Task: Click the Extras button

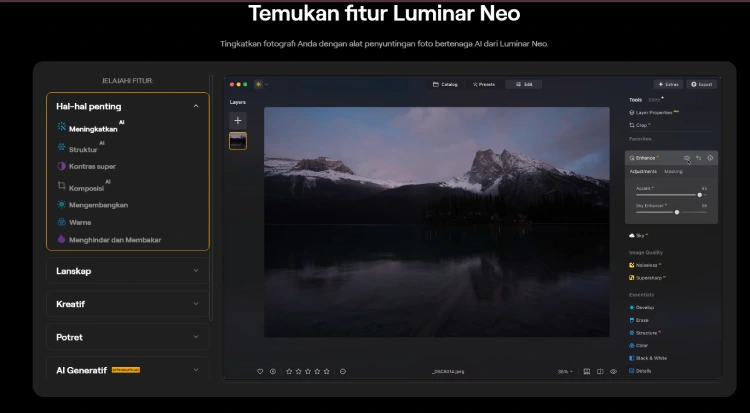Action: [x=668, y=84]
